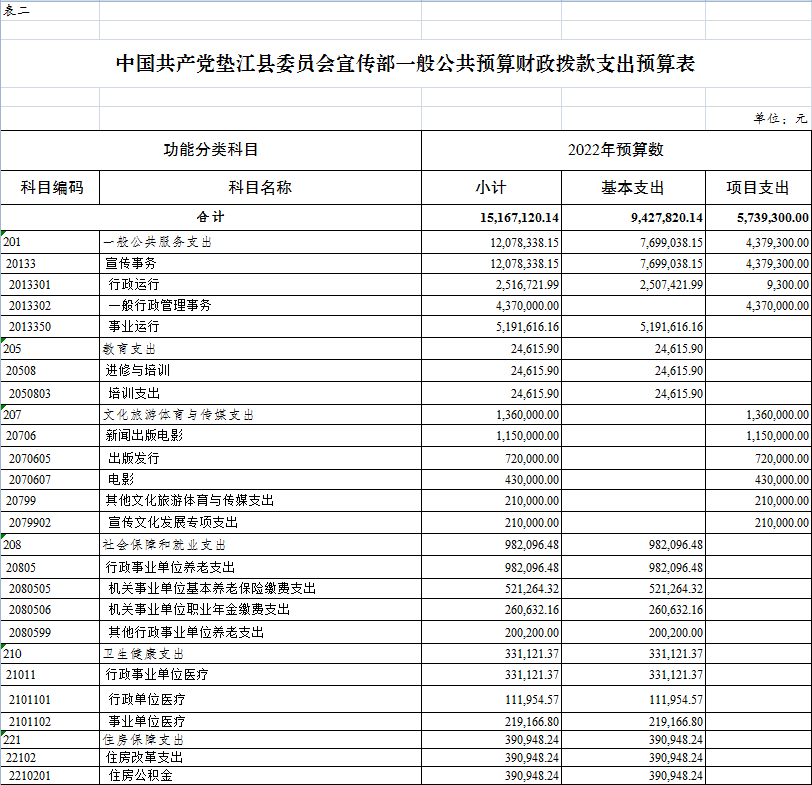Click code cell 2050803

(x=50, y=394)
